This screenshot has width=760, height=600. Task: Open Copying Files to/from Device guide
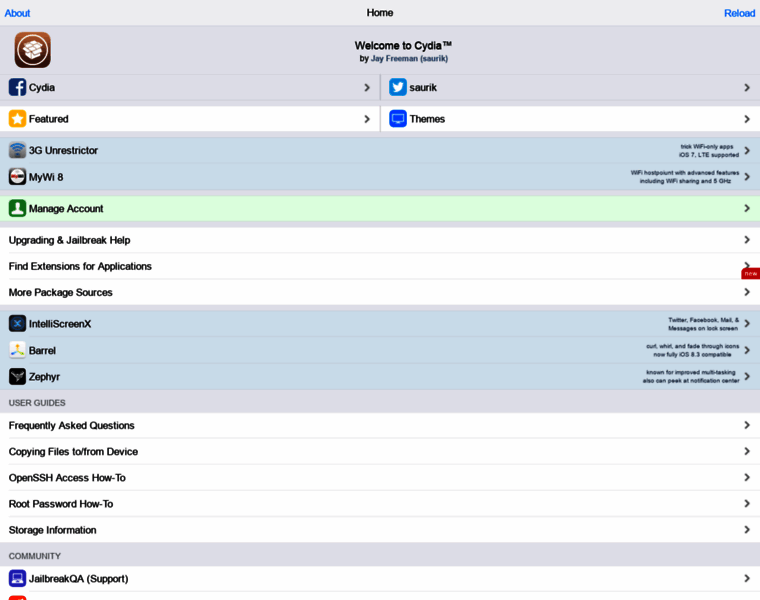[x=380, y=451]
